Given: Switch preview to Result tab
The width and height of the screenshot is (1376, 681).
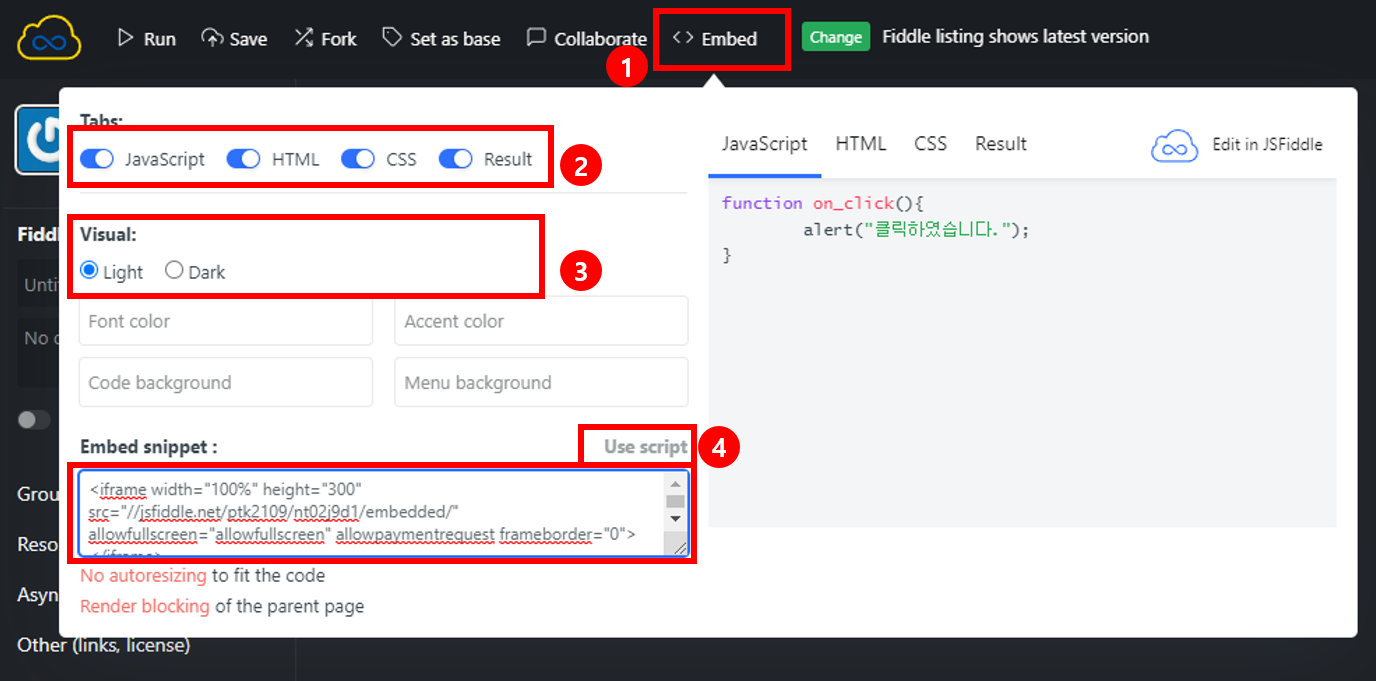Looking at the screenshot, I should 1001,144.
